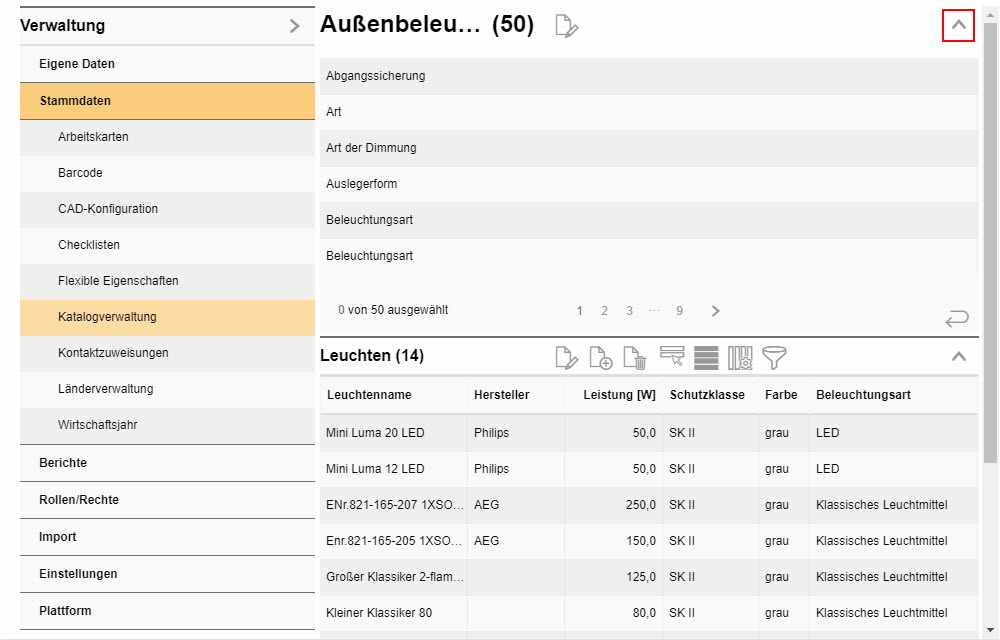Click the list rows display icon
This screenshot has width=1000, height=640.
pos(706,357)
